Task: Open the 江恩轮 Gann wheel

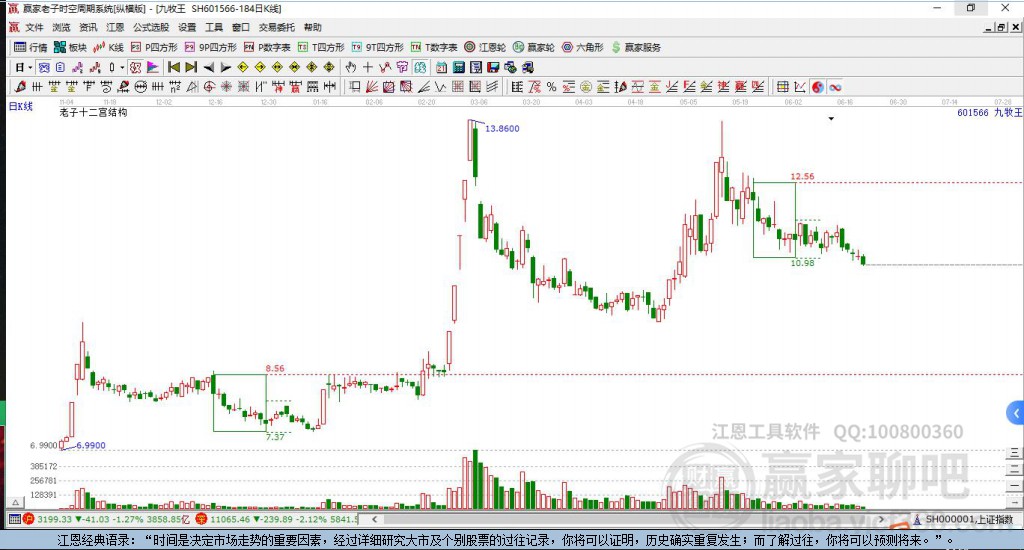Action: (x=485, y=47)
